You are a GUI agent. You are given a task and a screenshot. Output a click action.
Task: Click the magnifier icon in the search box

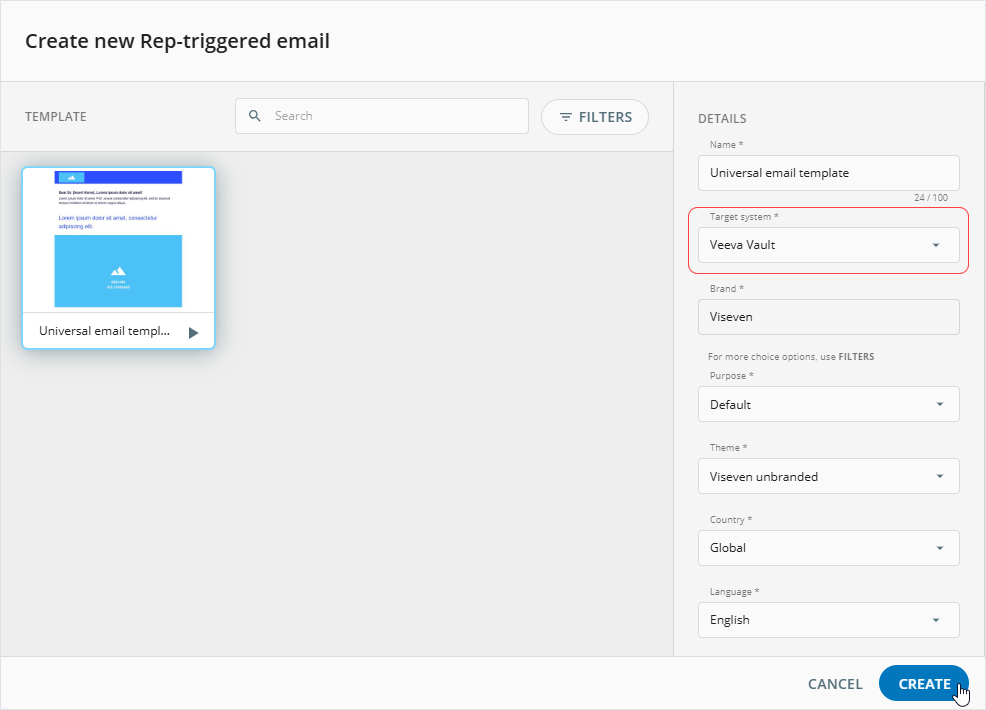pyautogui.click(x=255, y=116)
